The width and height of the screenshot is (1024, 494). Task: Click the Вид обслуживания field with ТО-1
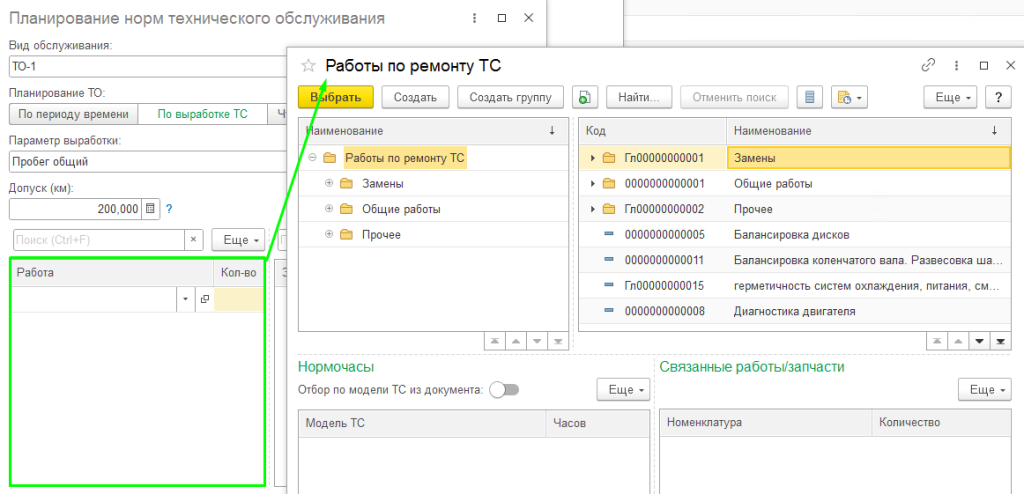click(x=148, y=67)
